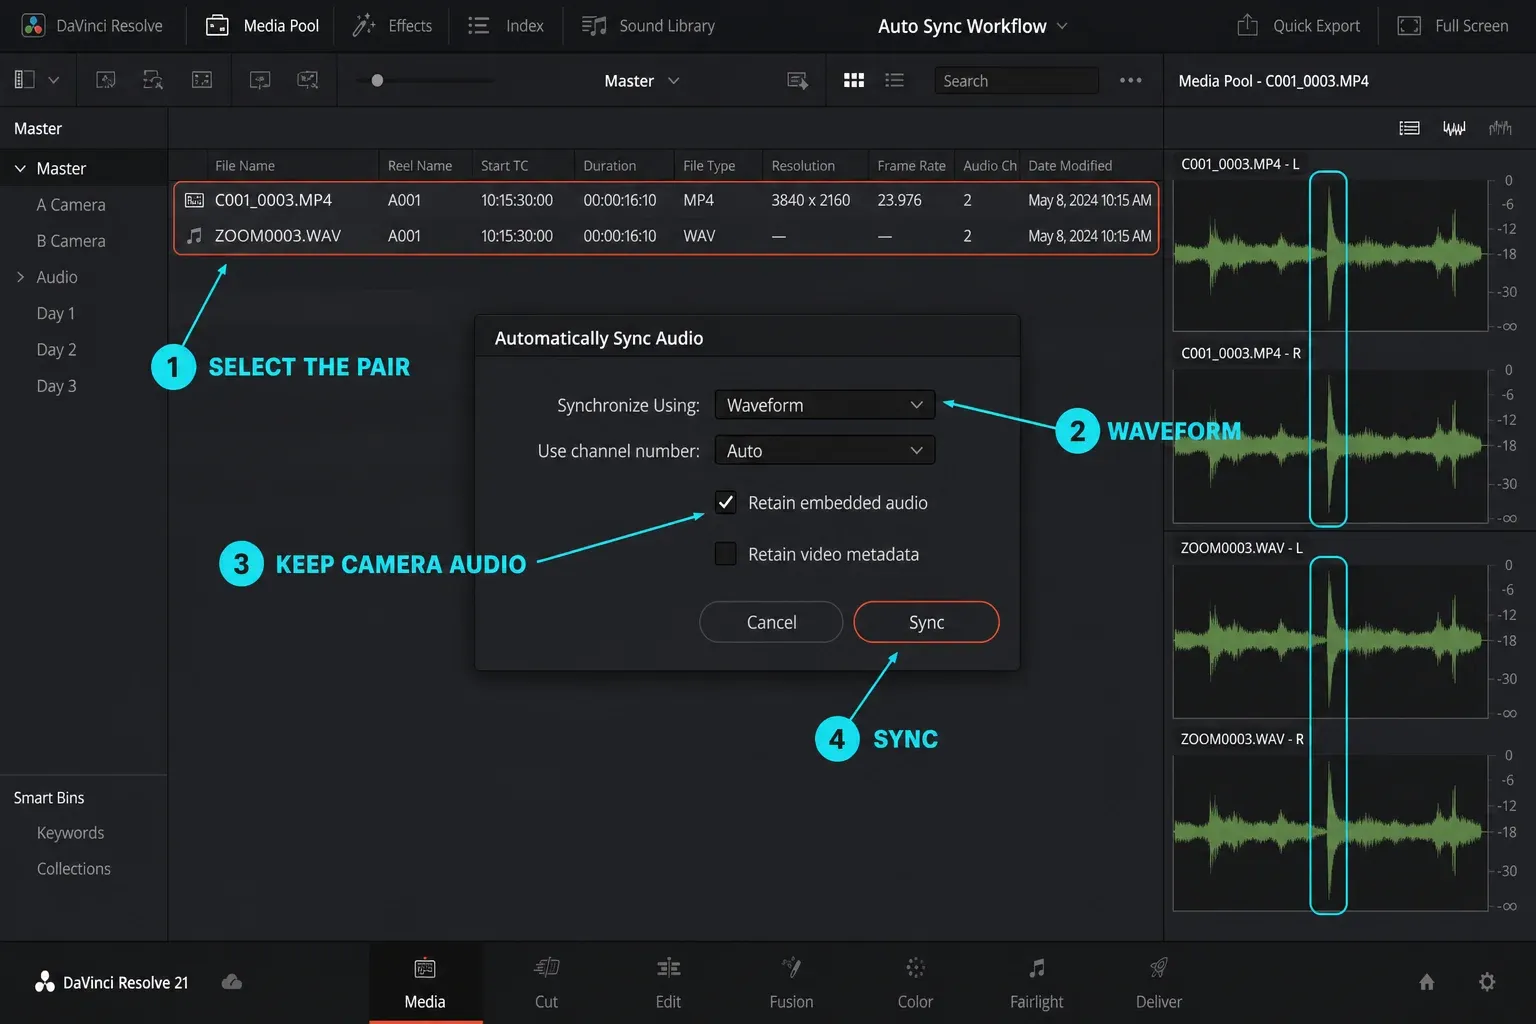Switch to the Fairlight page
Image resolution: width=1536 pixels, height=1024 pixels.
tap(1037, 983)
